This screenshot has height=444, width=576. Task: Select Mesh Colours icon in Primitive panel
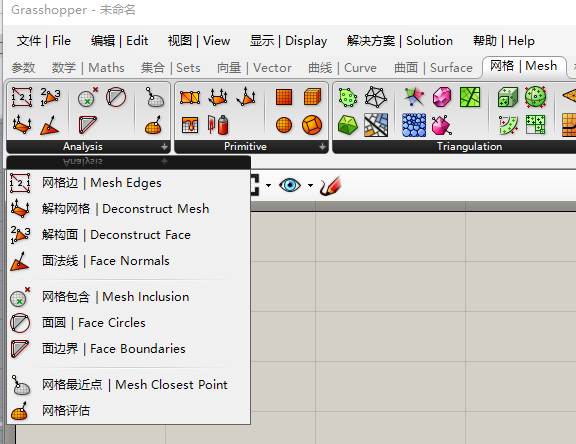[190, 125]
